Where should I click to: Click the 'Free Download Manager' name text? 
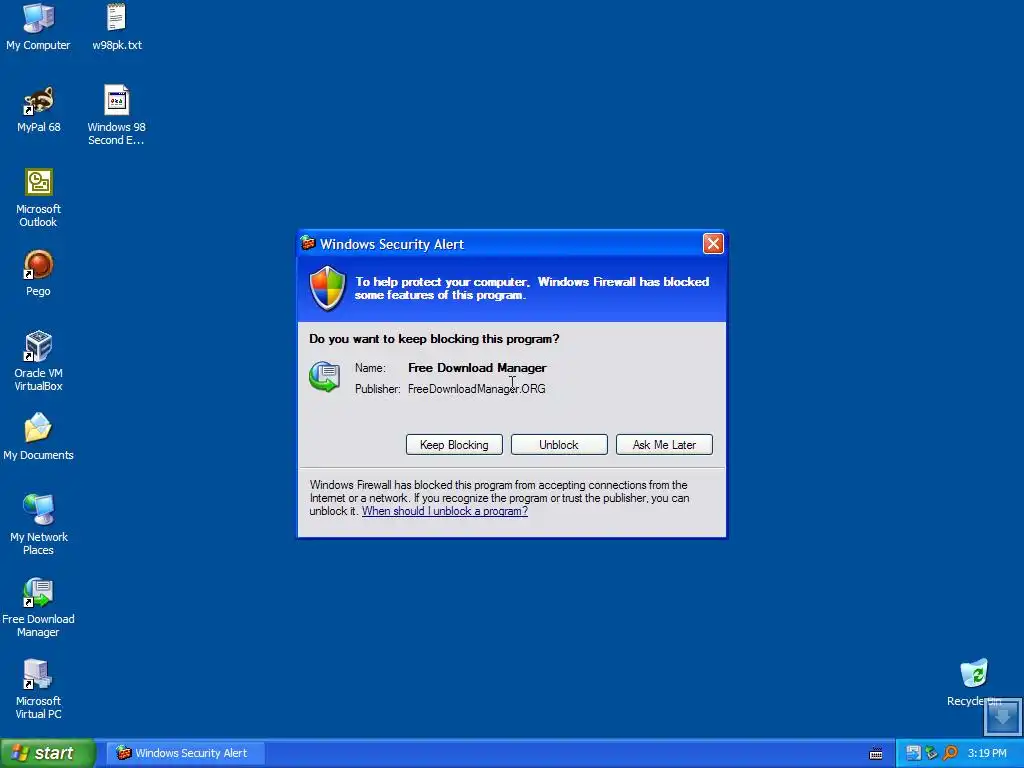click(x=477, y=368)
